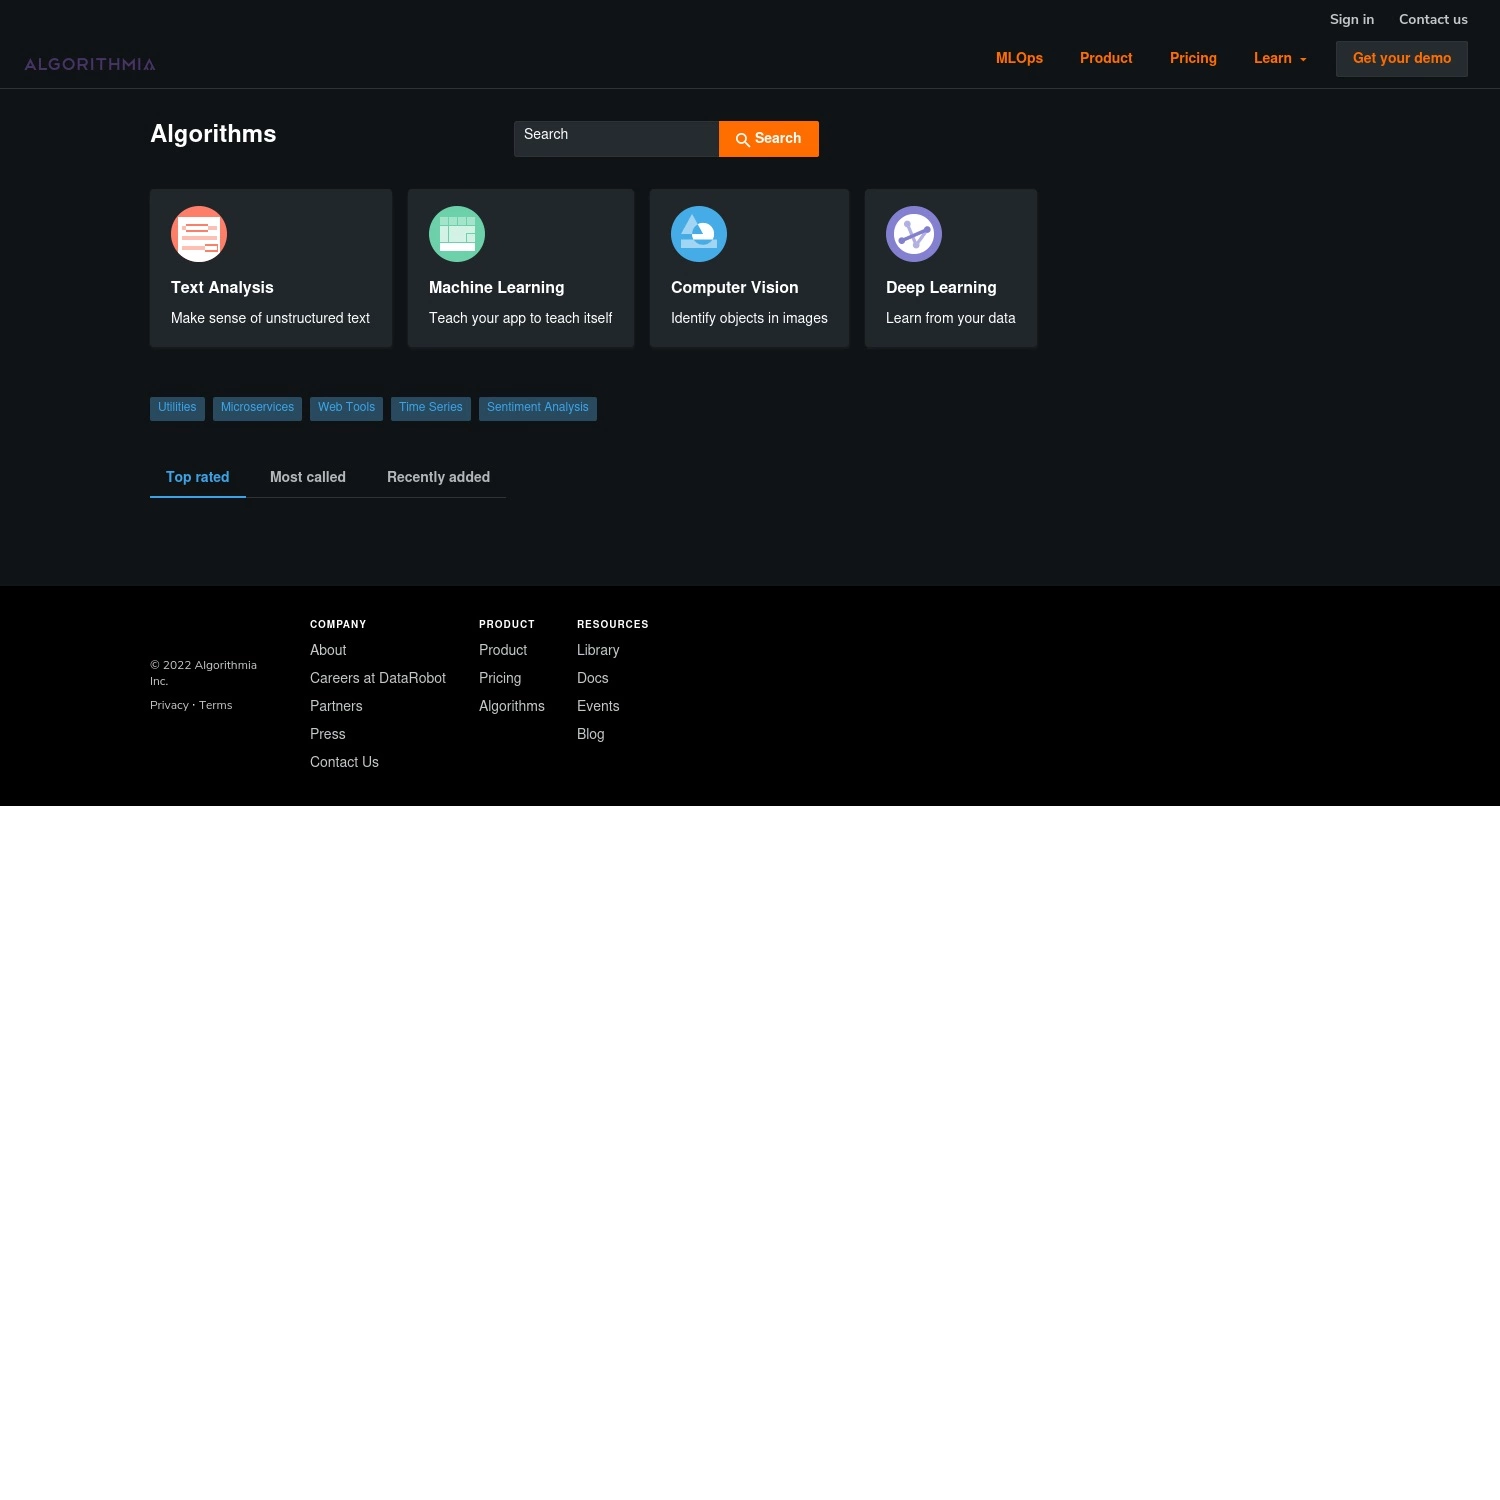This screenshot has height=1500, width=1500.
Task: Open the Product footer link
Action: tap(503, 650)
